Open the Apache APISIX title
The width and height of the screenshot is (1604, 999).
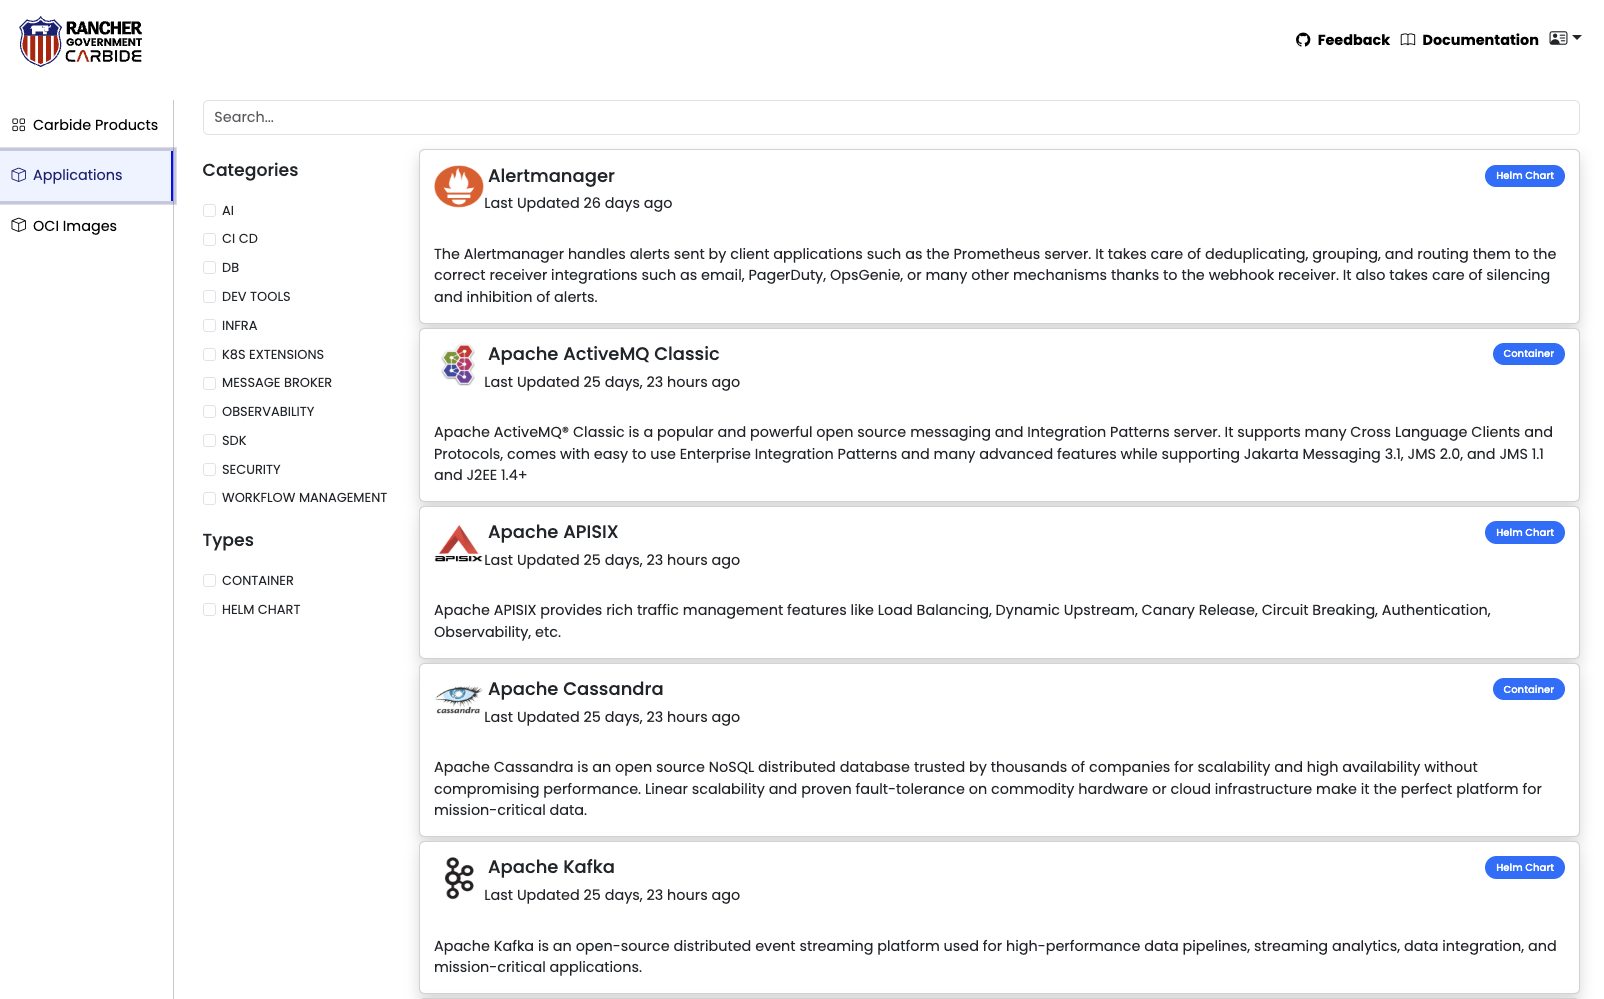coord(553,532)
